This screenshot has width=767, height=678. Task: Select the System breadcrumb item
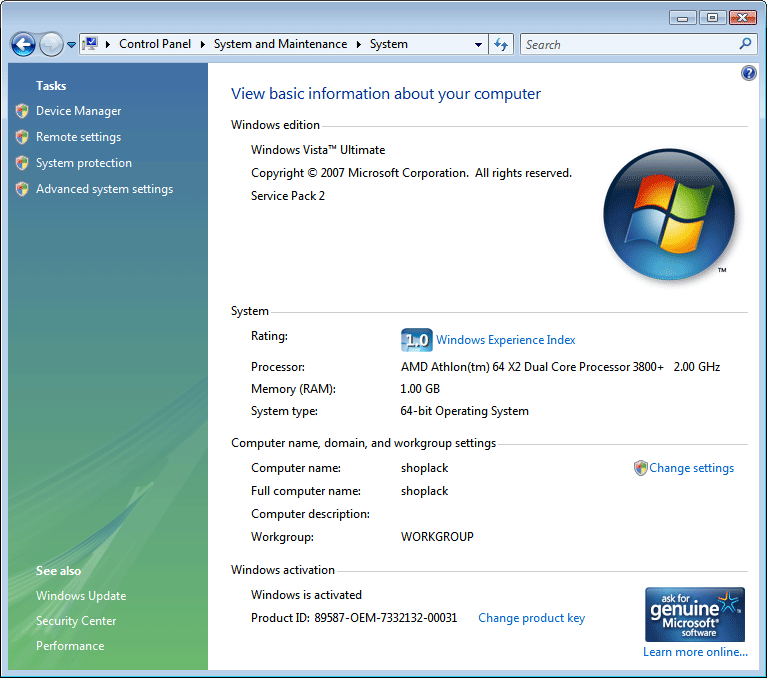tap(388, 44)
